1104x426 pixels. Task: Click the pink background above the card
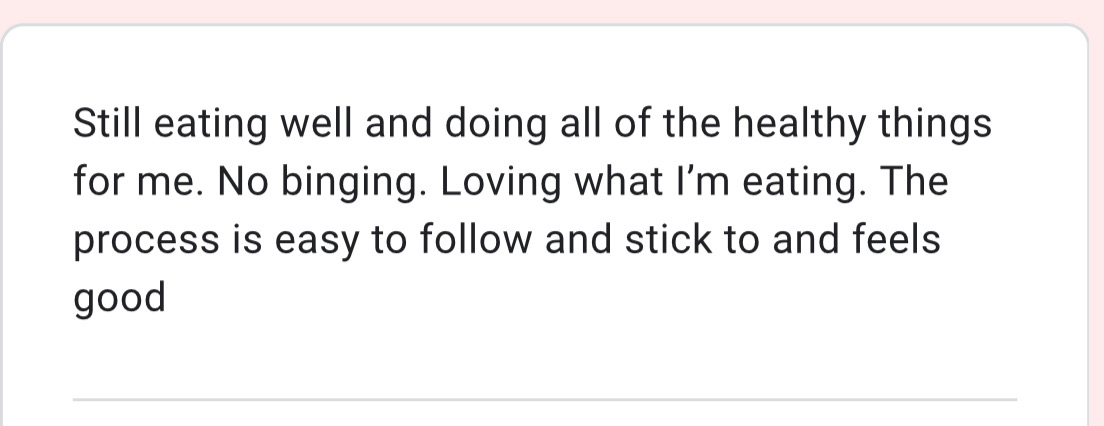pyautogui.click(x=552, y=11)
